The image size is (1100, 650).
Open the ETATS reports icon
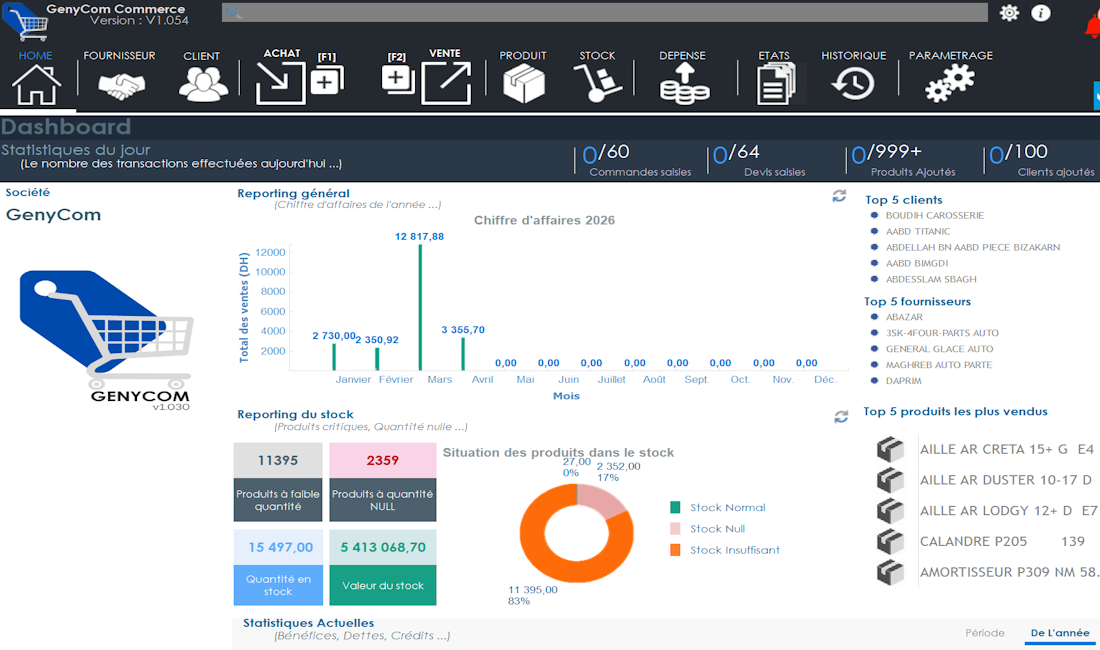coord(775,85)
